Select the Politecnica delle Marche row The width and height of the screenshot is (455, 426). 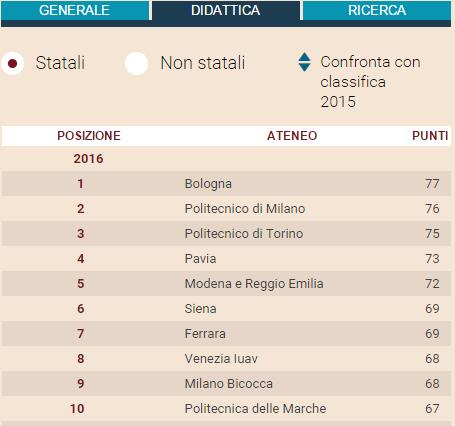pos(226,409)
